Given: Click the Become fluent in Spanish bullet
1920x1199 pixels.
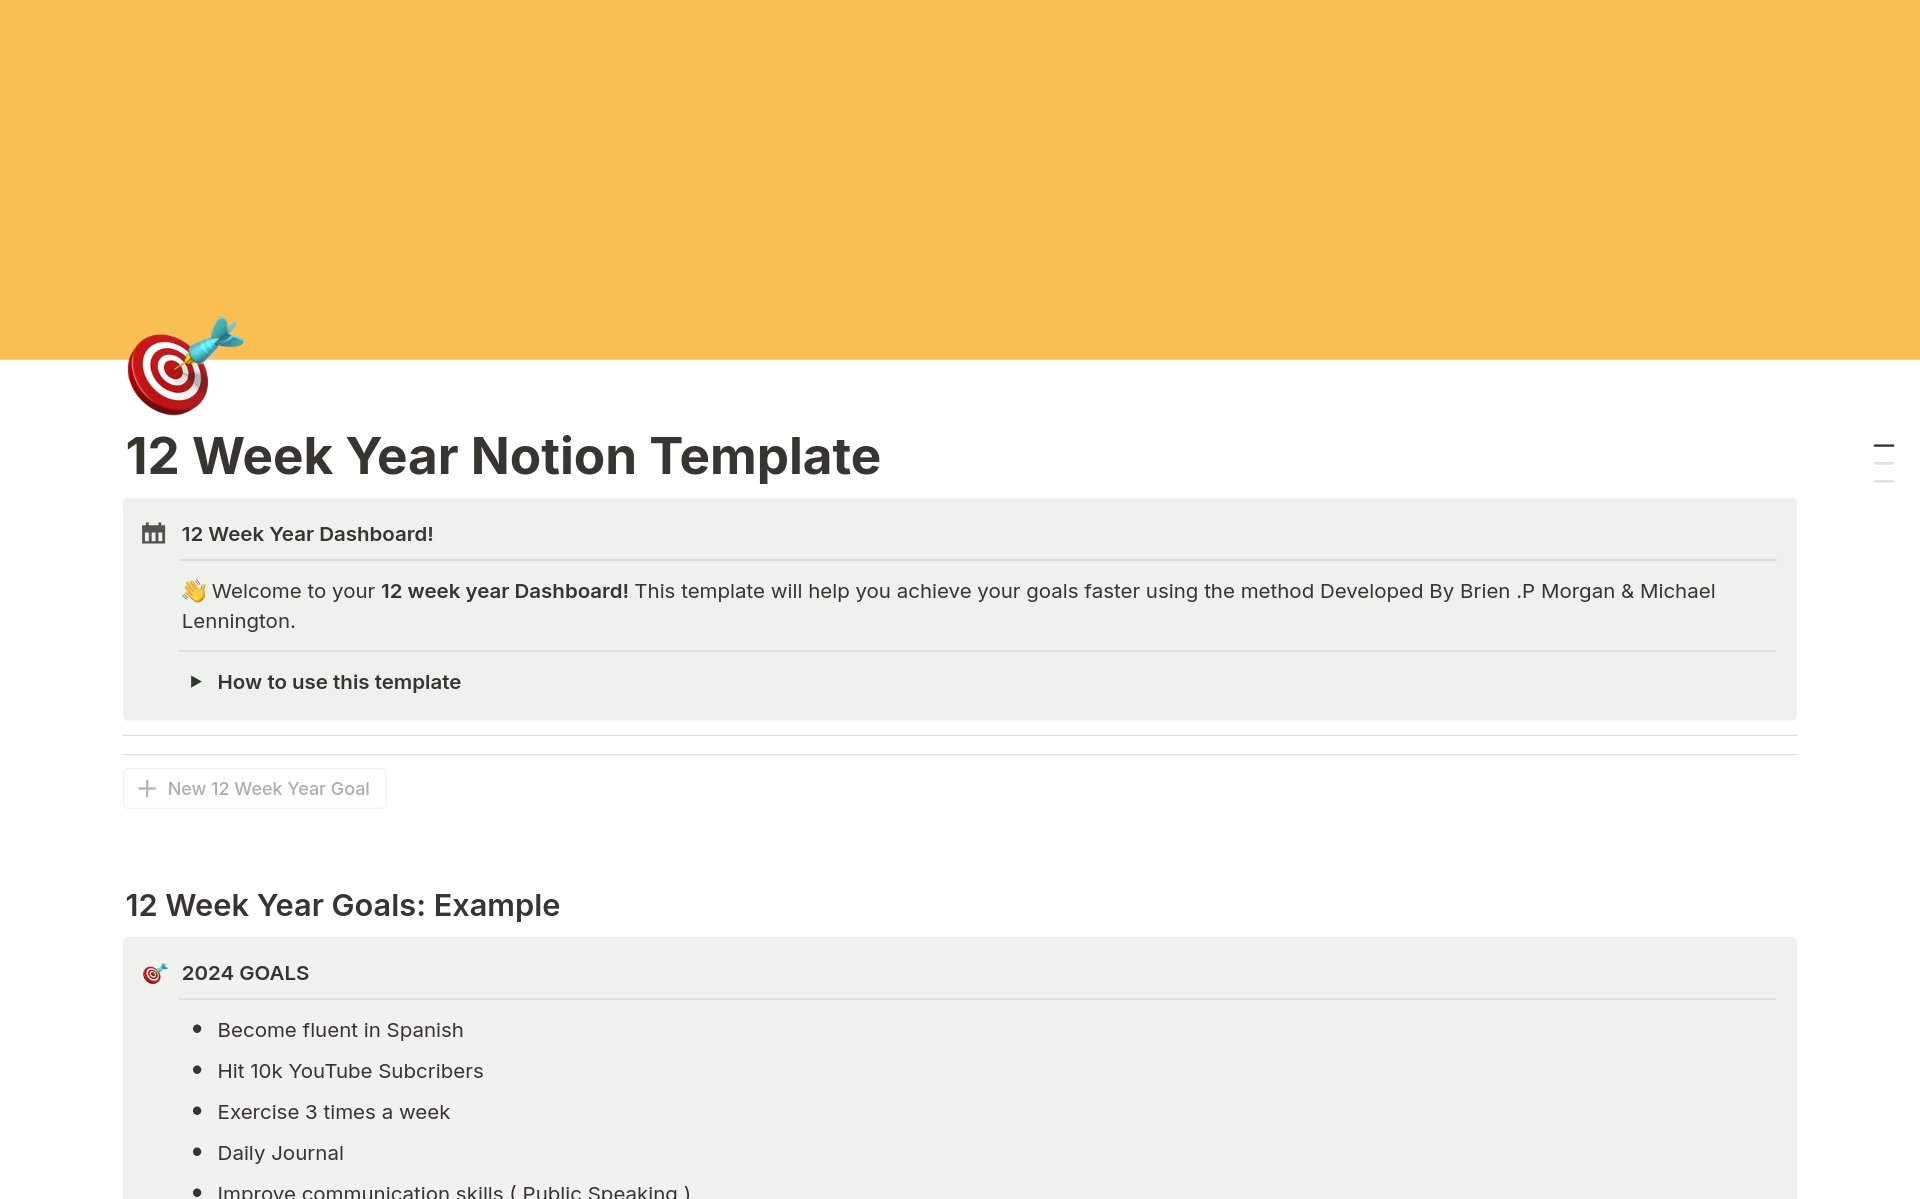Looking at the screenshot, I should (x=340, y=1030).
